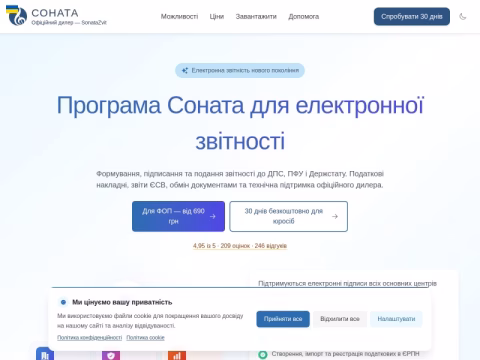Open cookie settings via Налаштувати

coord(396,319)
